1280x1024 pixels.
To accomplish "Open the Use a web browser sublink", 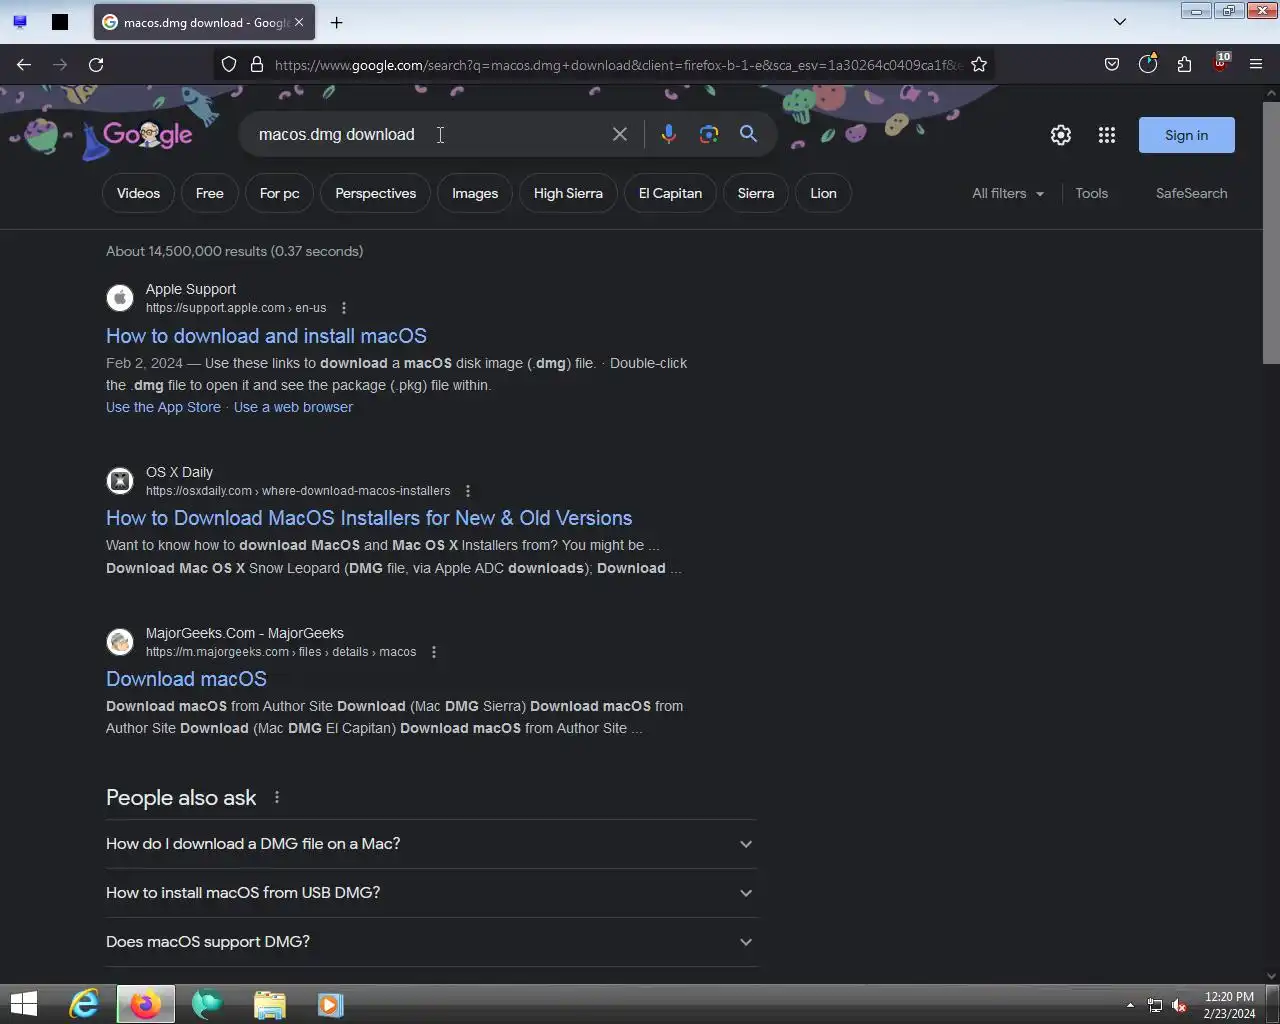I will [293, 407].
